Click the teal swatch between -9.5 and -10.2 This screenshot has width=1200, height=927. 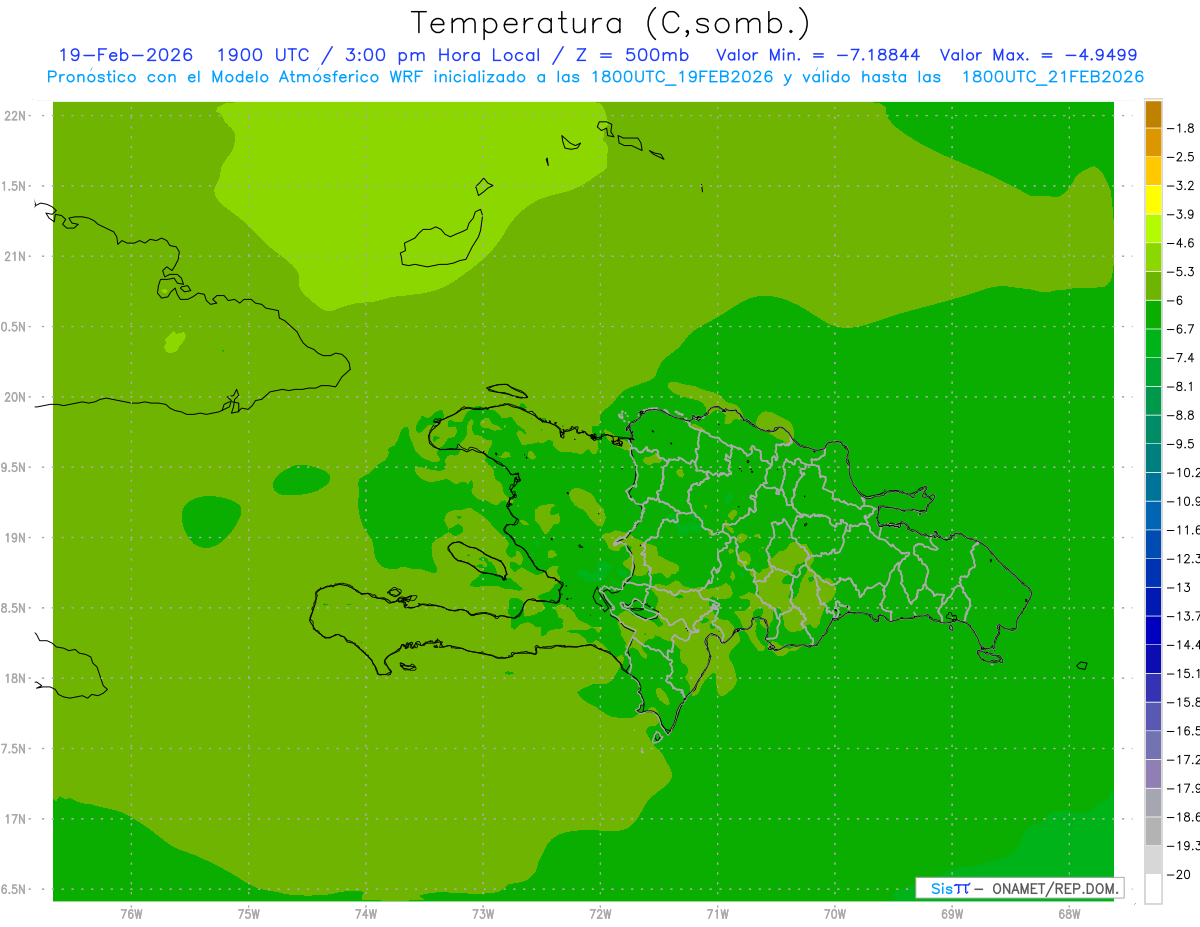pyautogui.click(x=1153, y=458)
